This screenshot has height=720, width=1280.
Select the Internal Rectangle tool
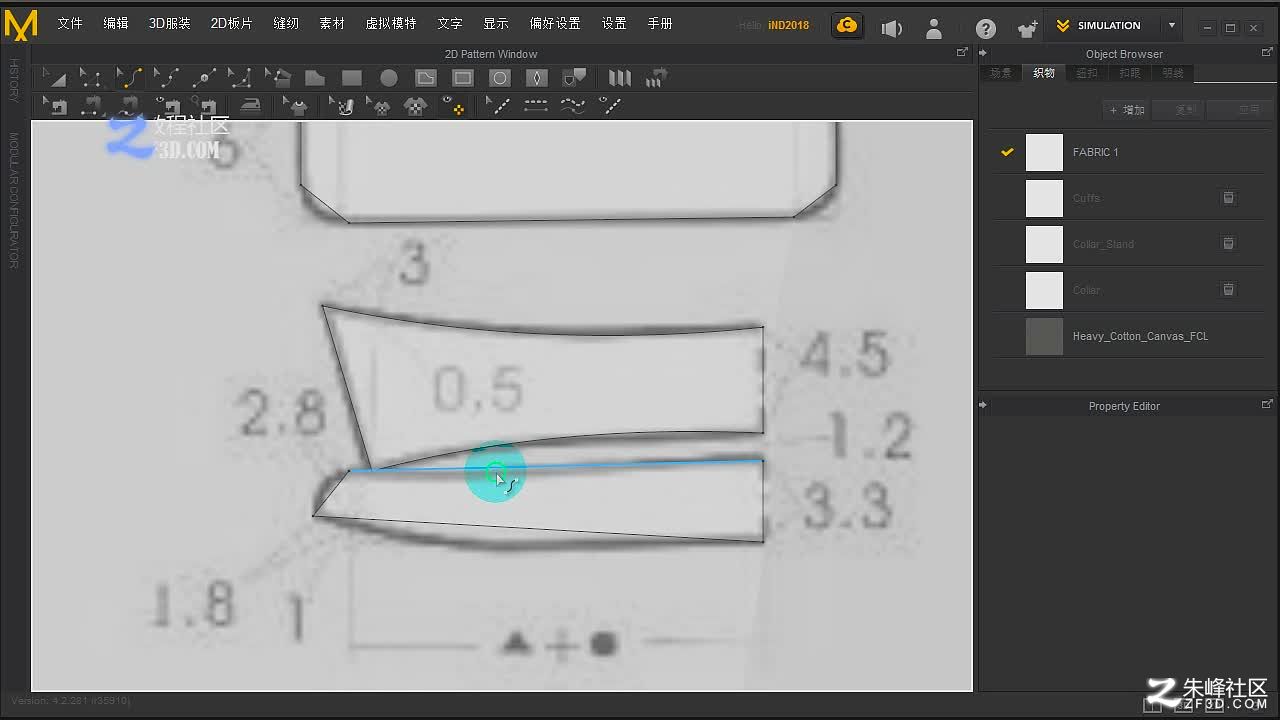[x=463, y=77]
